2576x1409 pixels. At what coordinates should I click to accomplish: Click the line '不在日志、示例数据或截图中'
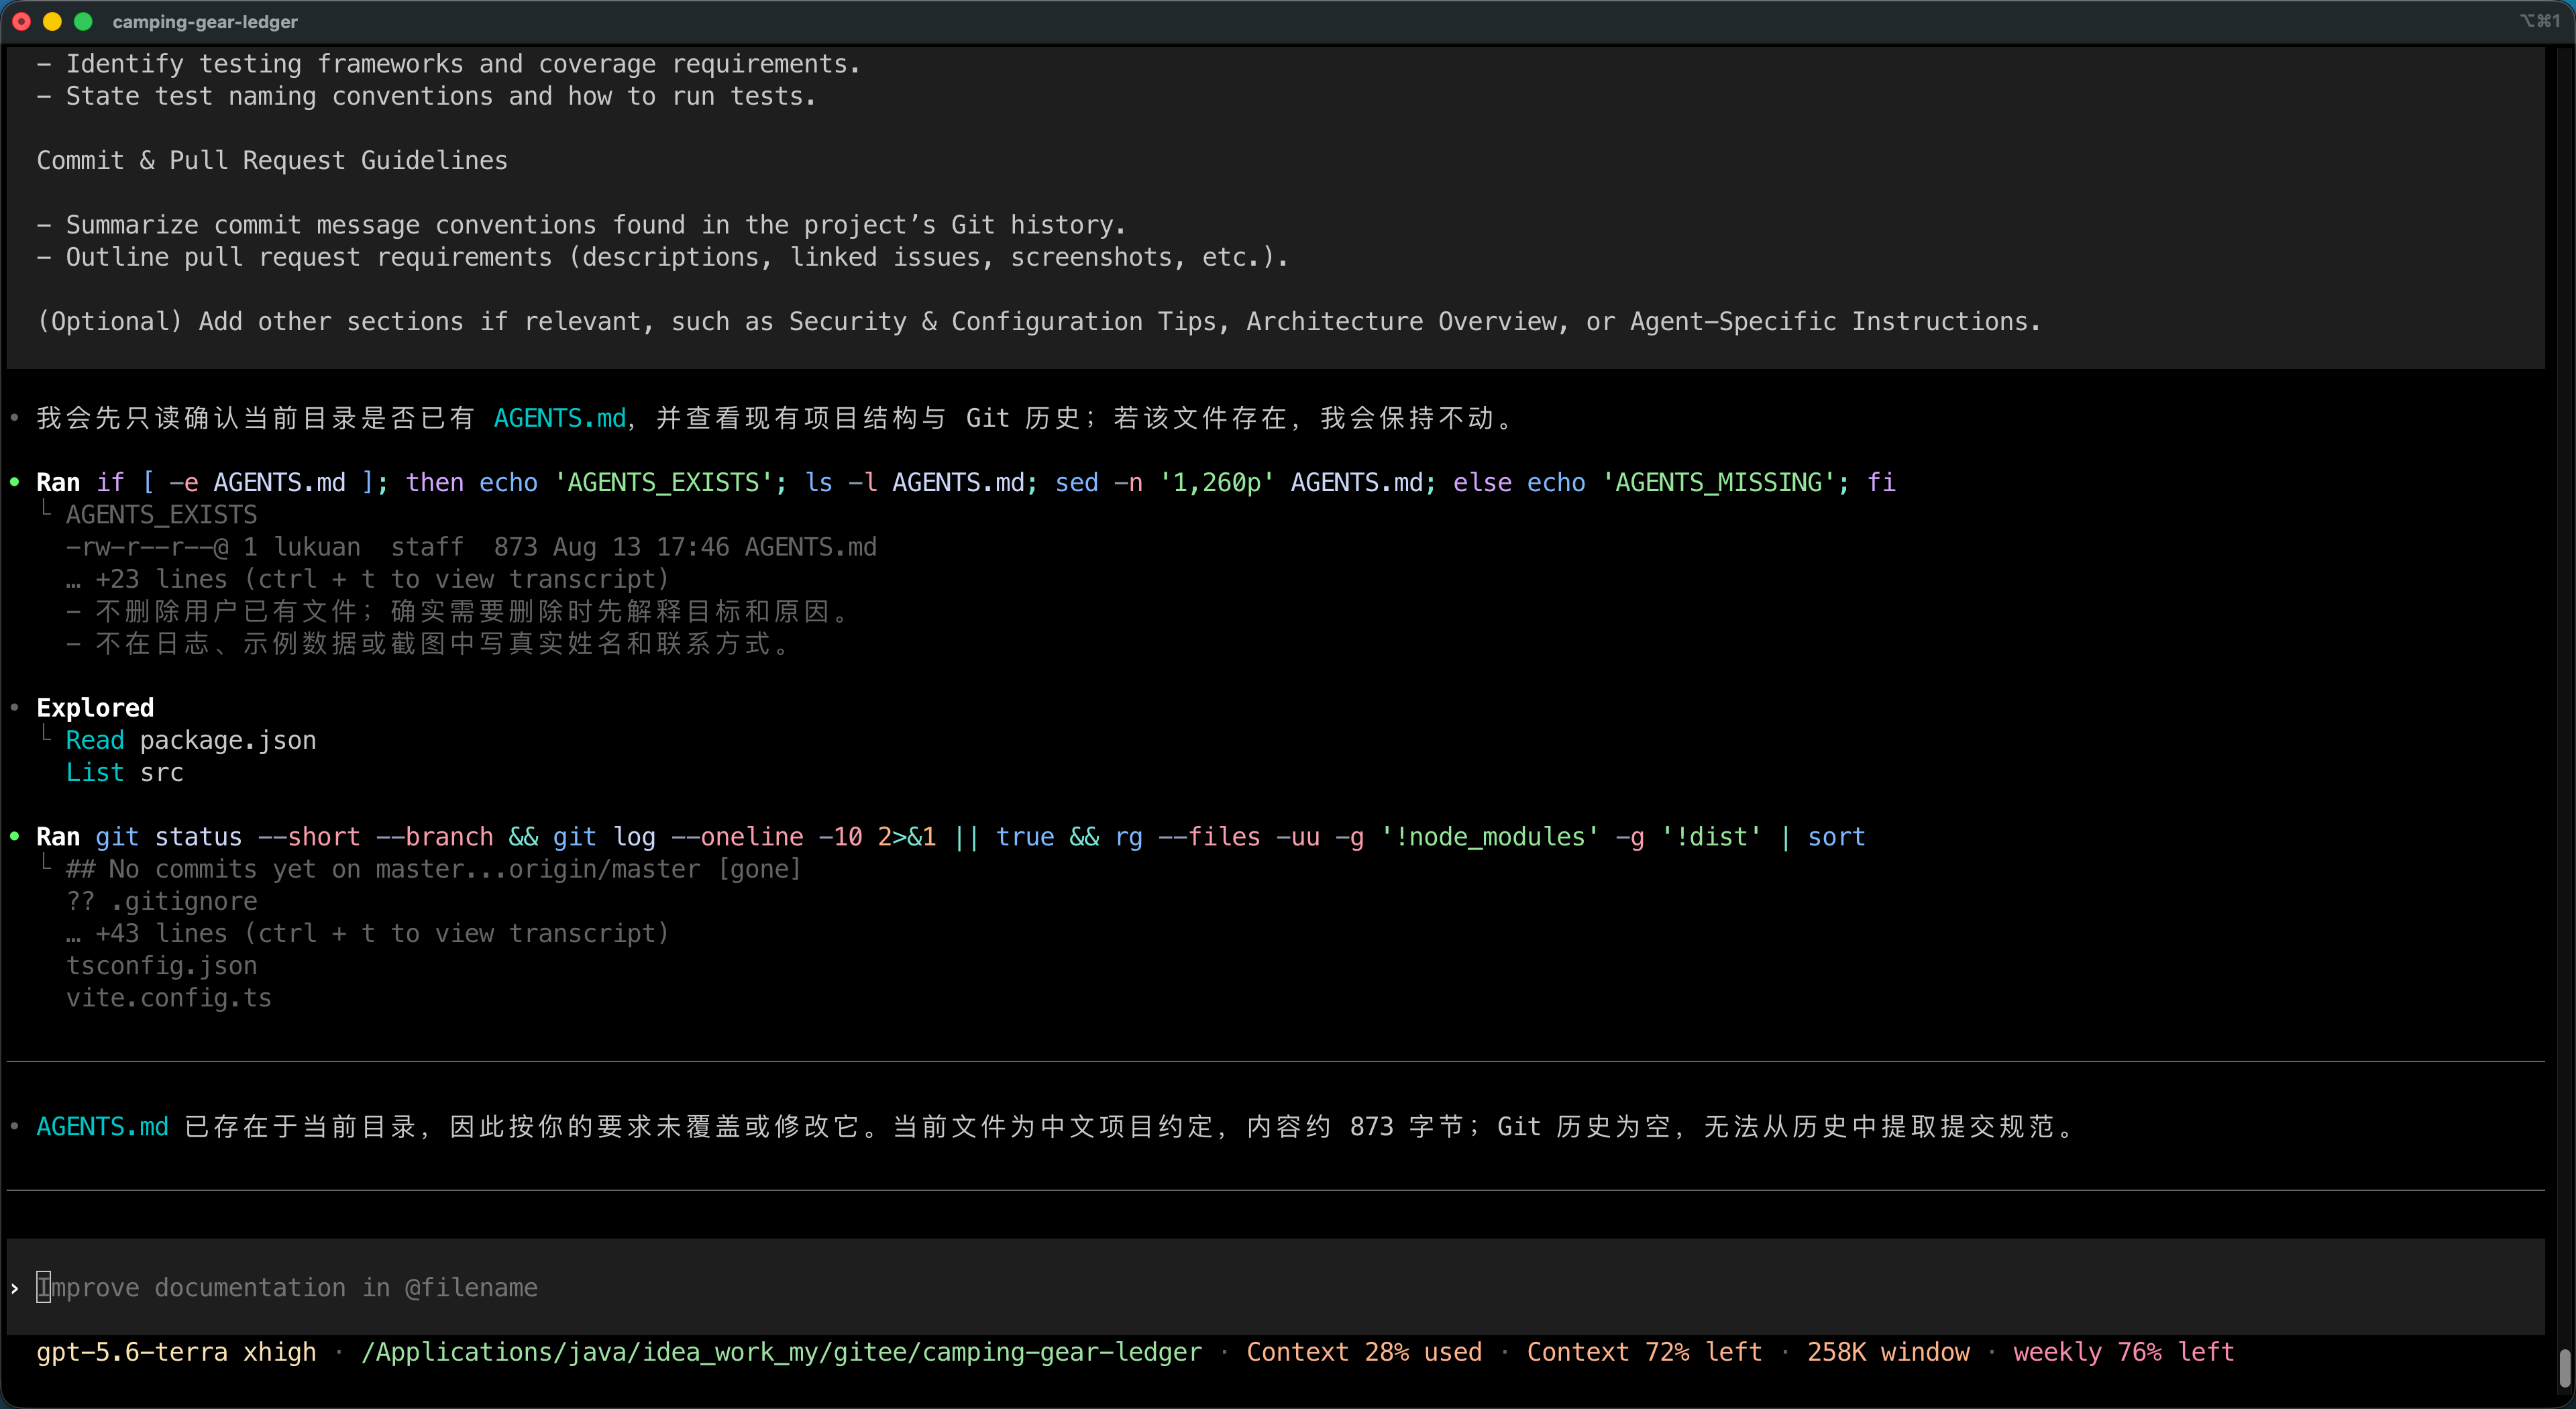(x=428, y=643)
